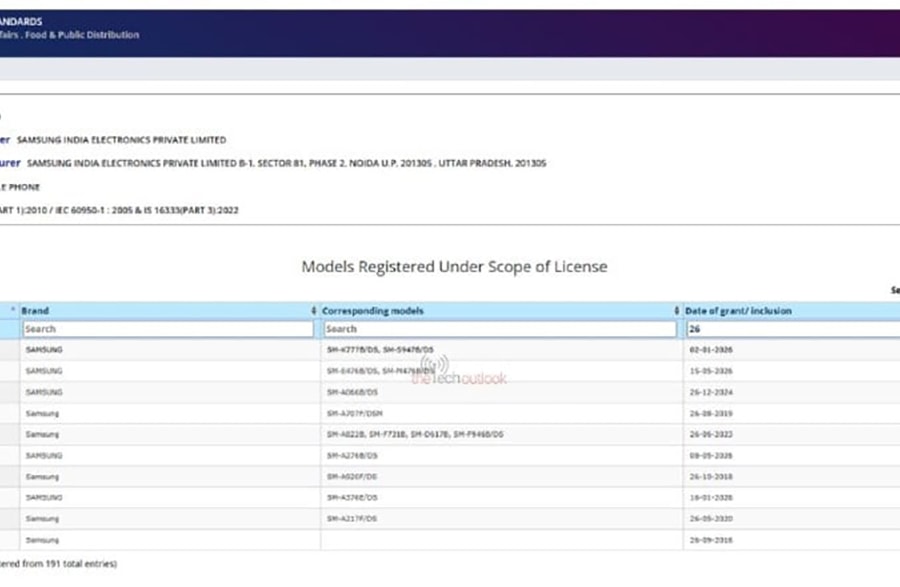Screen dimensions: 900x587
Task: Click the SAMSUNG INDIA ELECTRONICS PRIVATE LIMITED name line
Action: tap(121, 139)
